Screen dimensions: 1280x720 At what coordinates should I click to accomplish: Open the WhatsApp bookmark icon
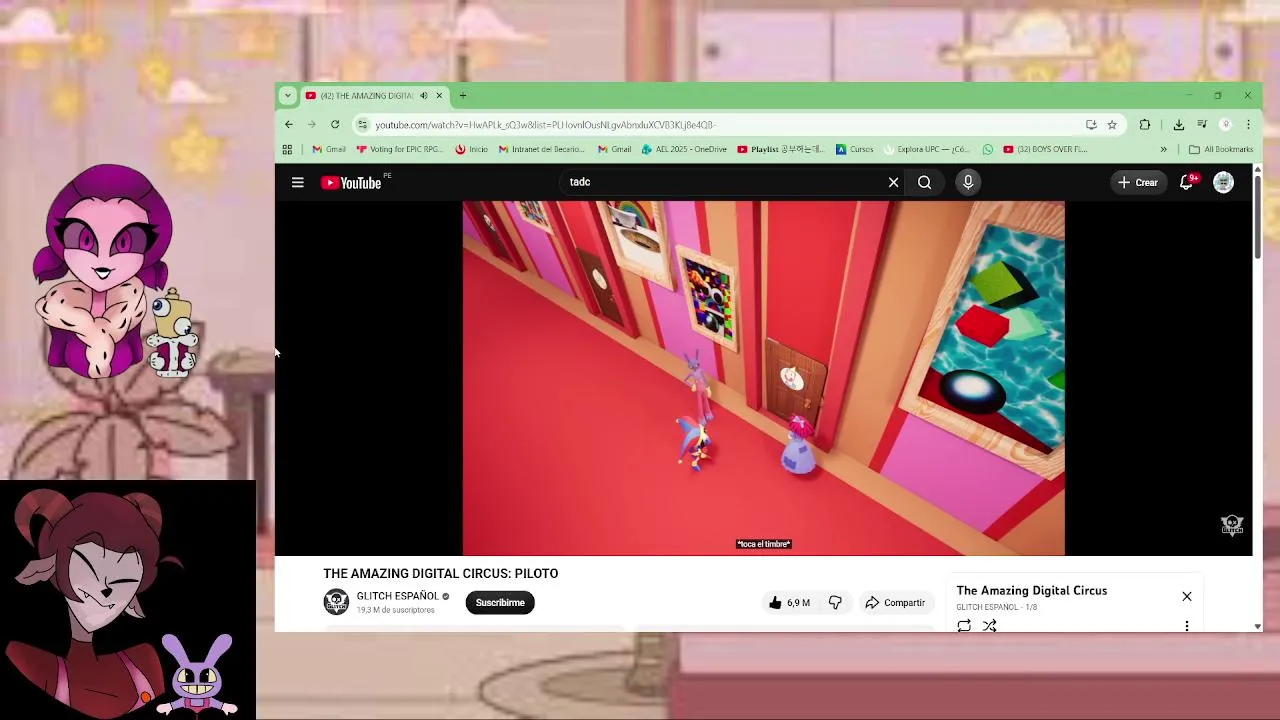pos(988,150)
